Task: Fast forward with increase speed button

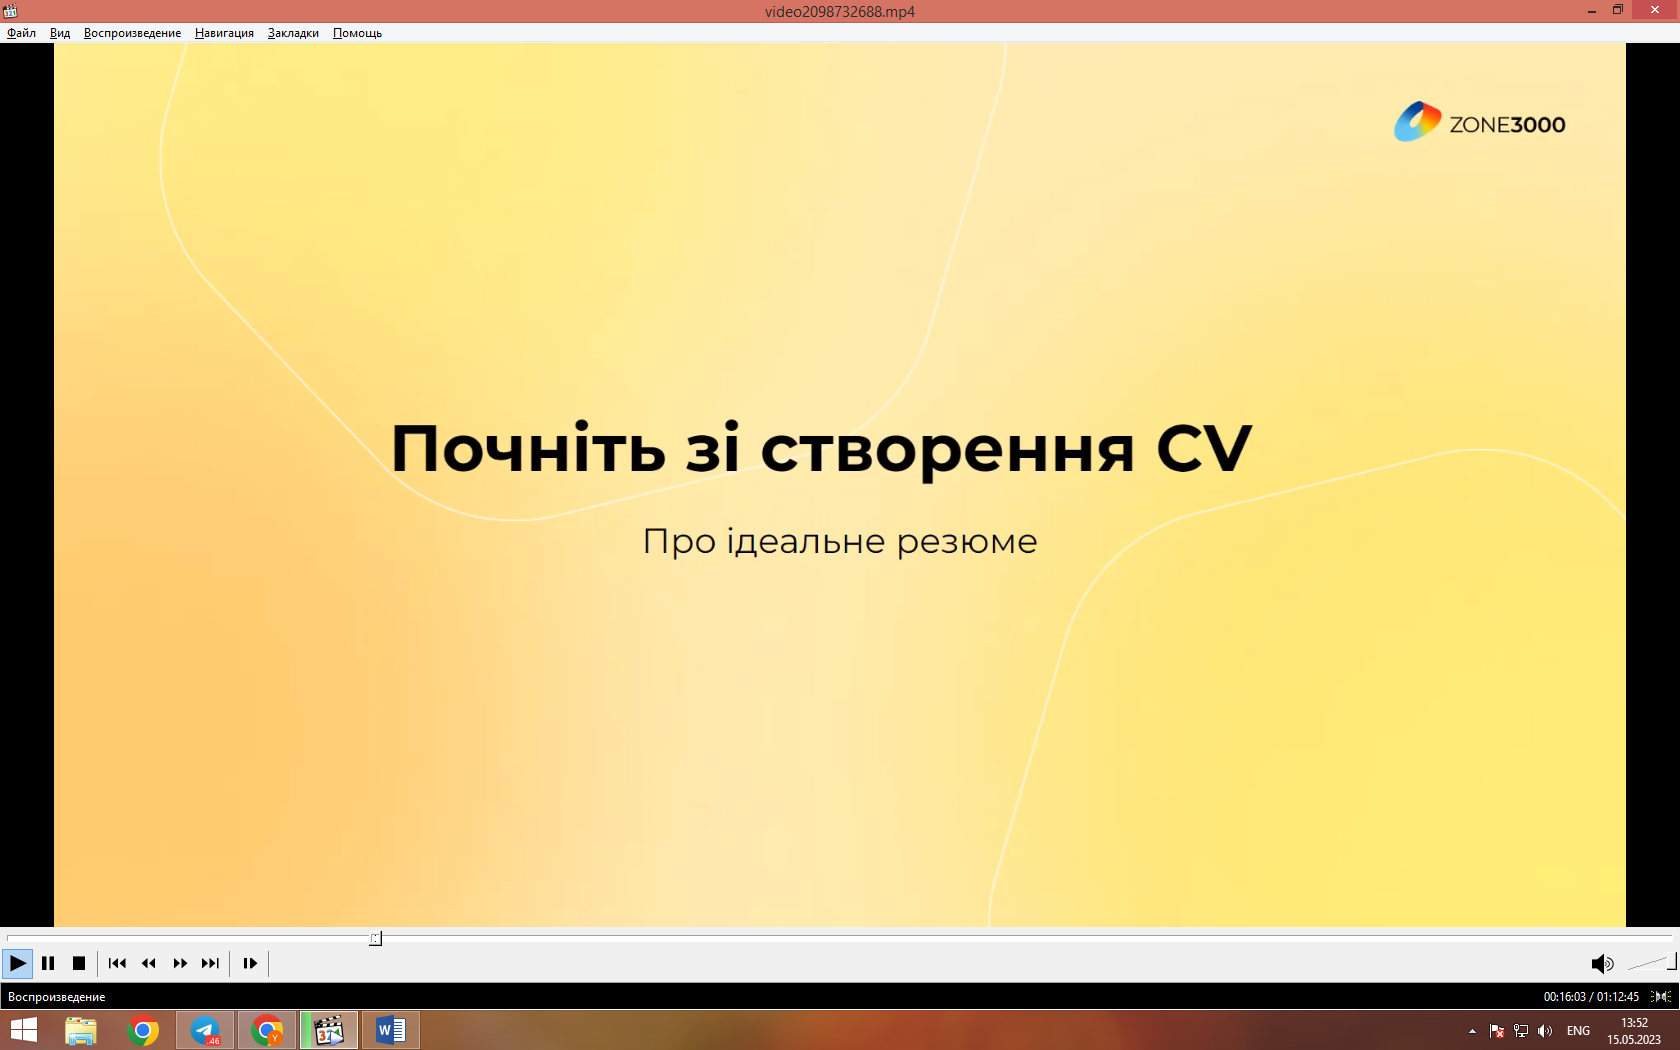Action: coord(180,963)
